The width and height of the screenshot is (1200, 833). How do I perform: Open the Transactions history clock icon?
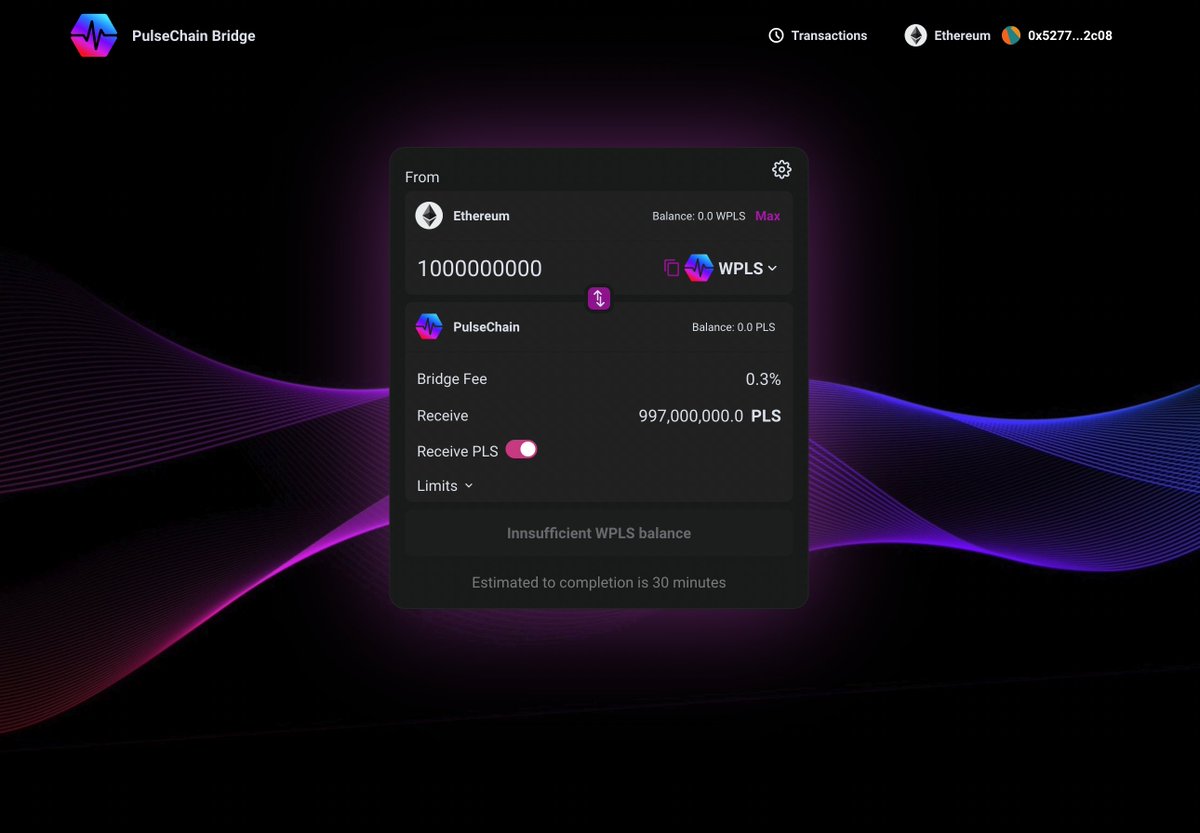click(776, 35)
